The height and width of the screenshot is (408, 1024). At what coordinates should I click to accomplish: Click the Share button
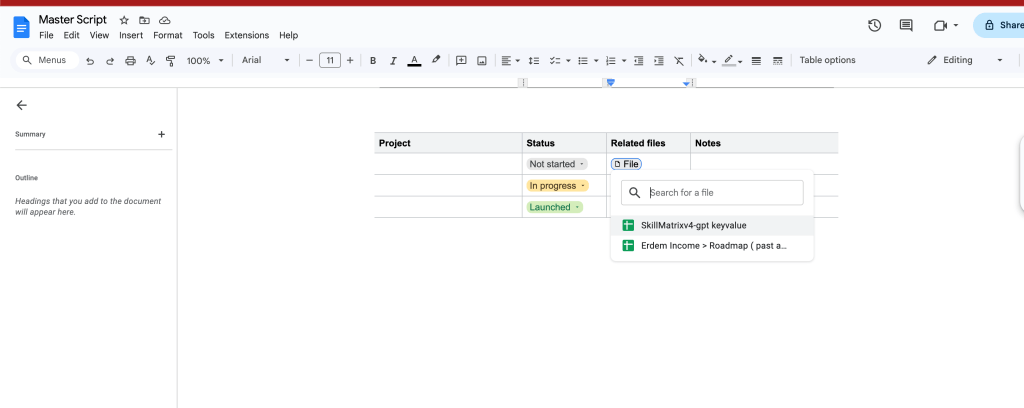(x=999, y=25)
